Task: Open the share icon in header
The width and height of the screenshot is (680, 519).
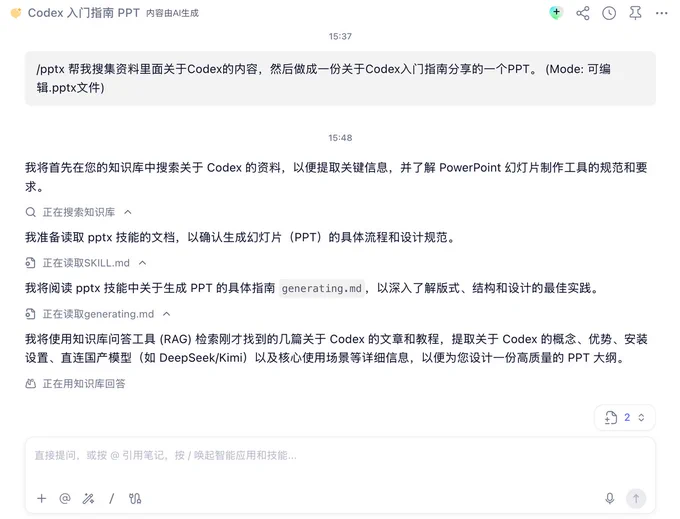Action: (x=583, y=13)
